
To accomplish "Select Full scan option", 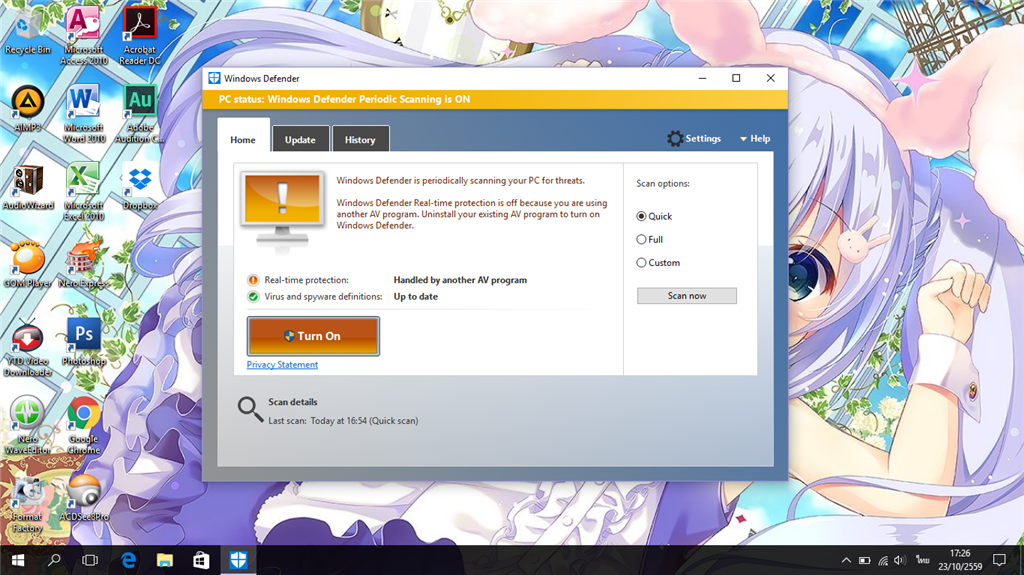I will tap(650, 240).
